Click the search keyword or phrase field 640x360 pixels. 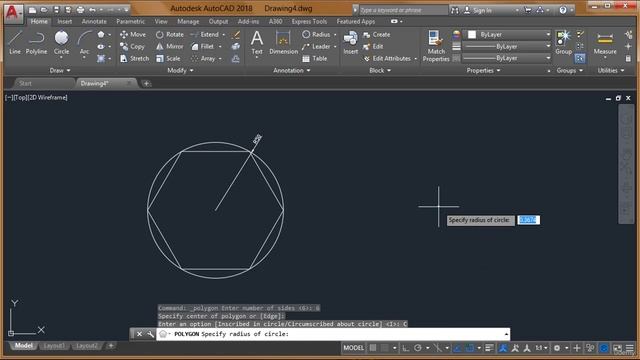point(403,10)
